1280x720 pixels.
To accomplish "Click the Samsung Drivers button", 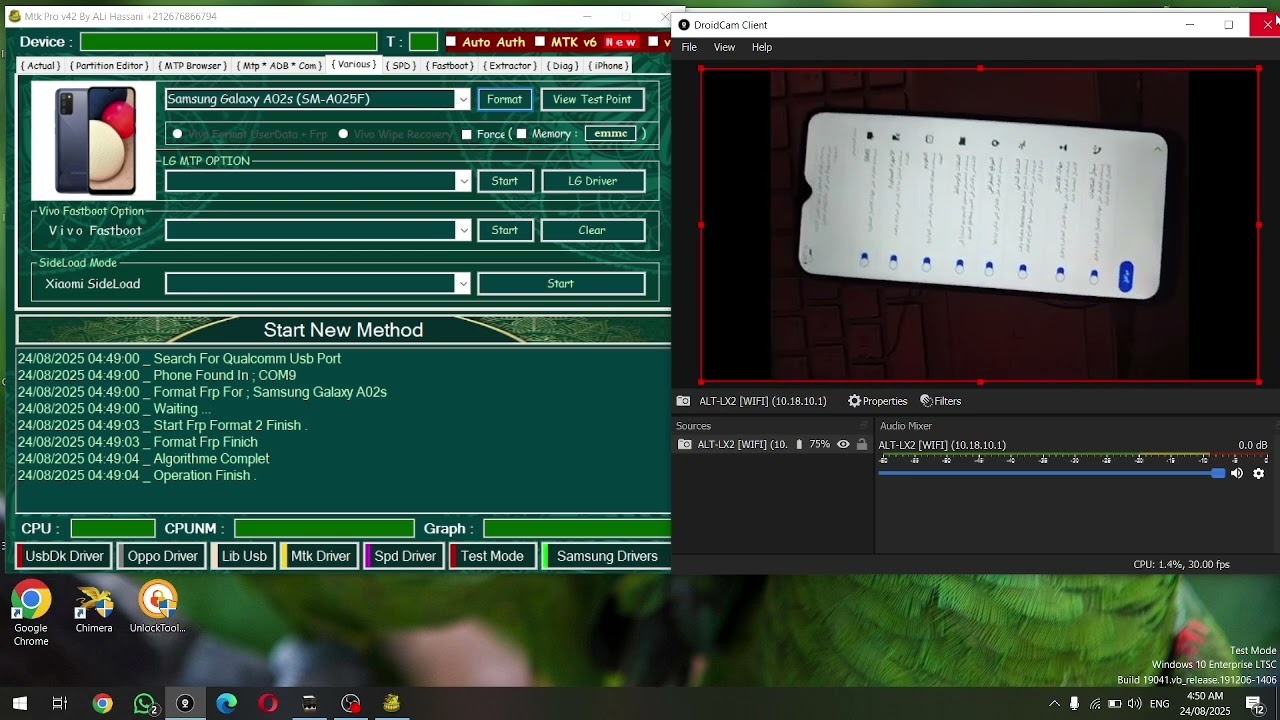I will pos(605,556).
